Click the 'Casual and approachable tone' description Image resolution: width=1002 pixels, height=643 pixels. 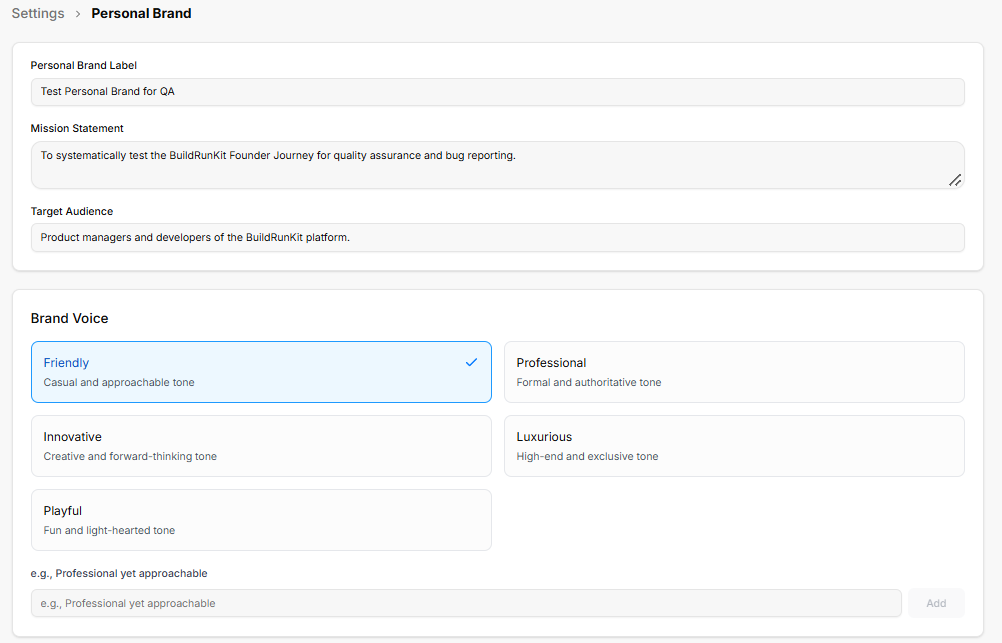pyautogui.click(x=119, y=382)
